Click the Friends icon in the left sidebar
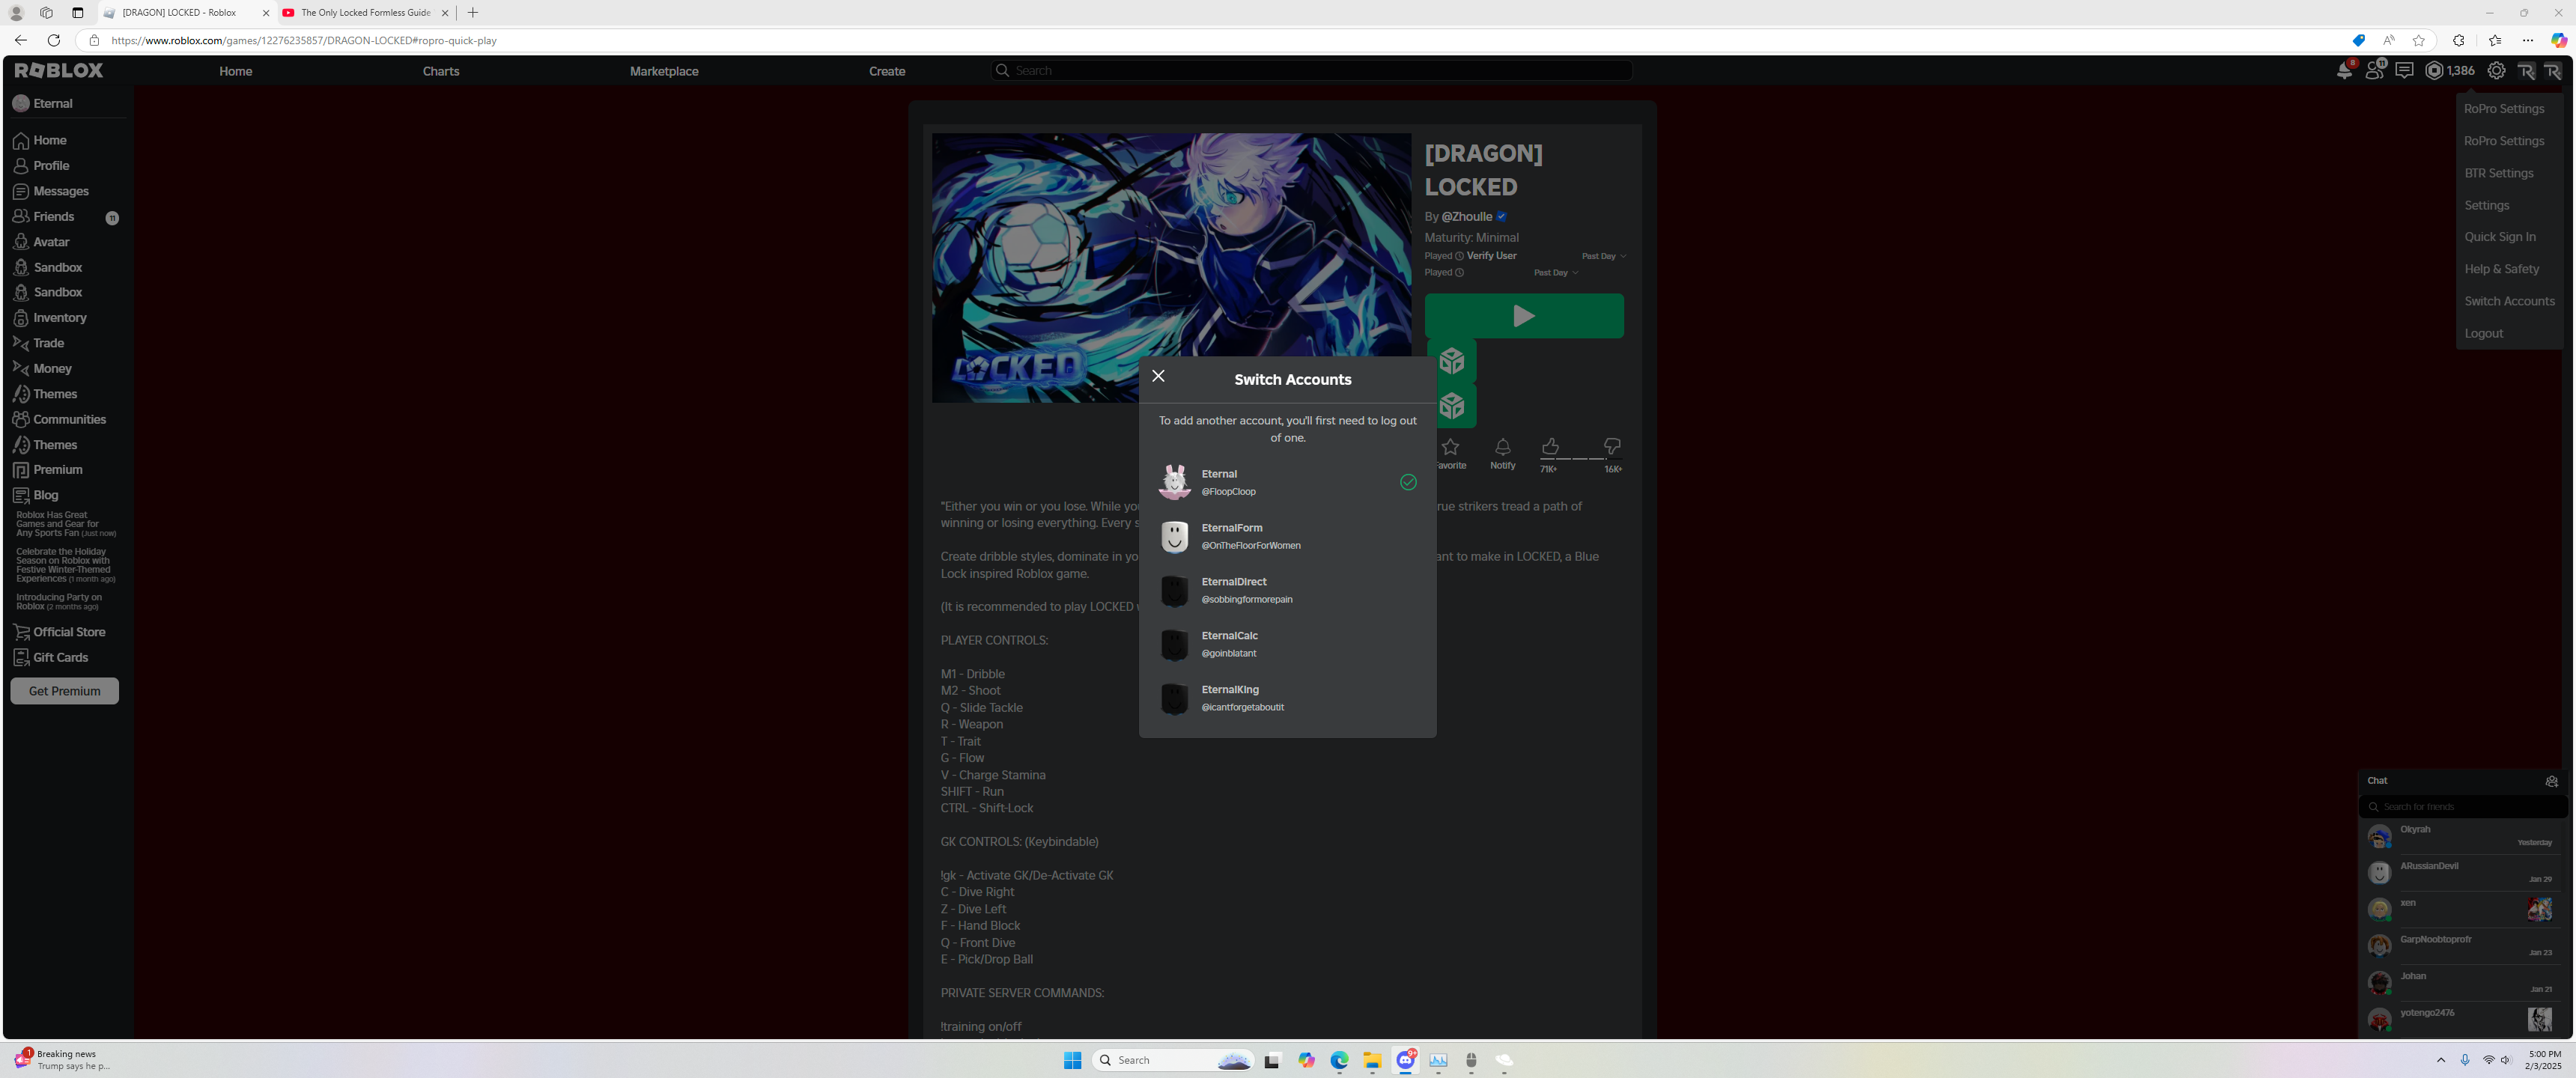Image resolution: width=2576 pixels, height=1078 pixels. pyautogui.click(x=21, y=216)
